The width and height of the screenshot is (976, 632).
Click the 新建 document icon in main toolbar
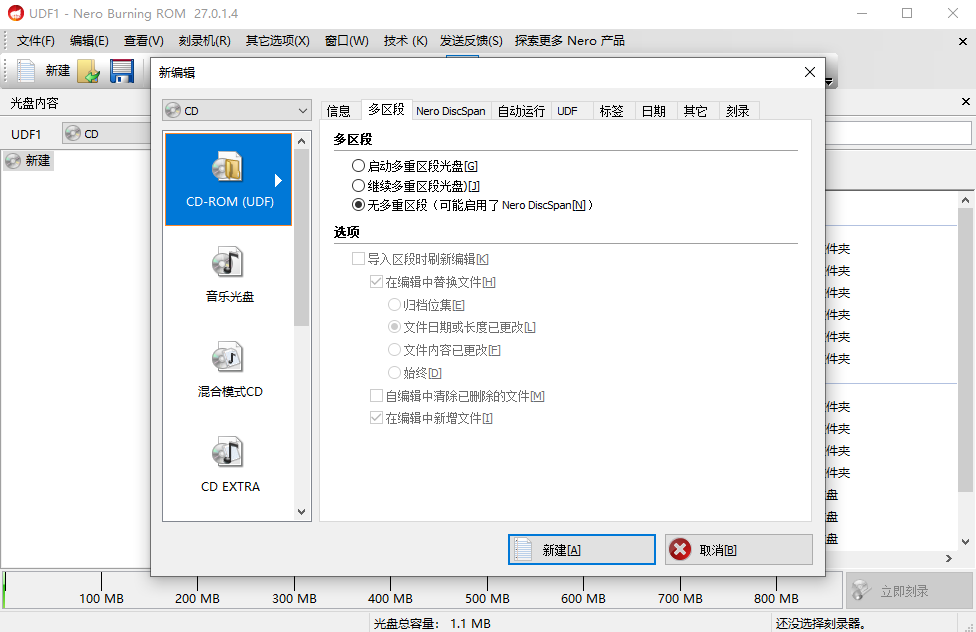click(26, 71)
